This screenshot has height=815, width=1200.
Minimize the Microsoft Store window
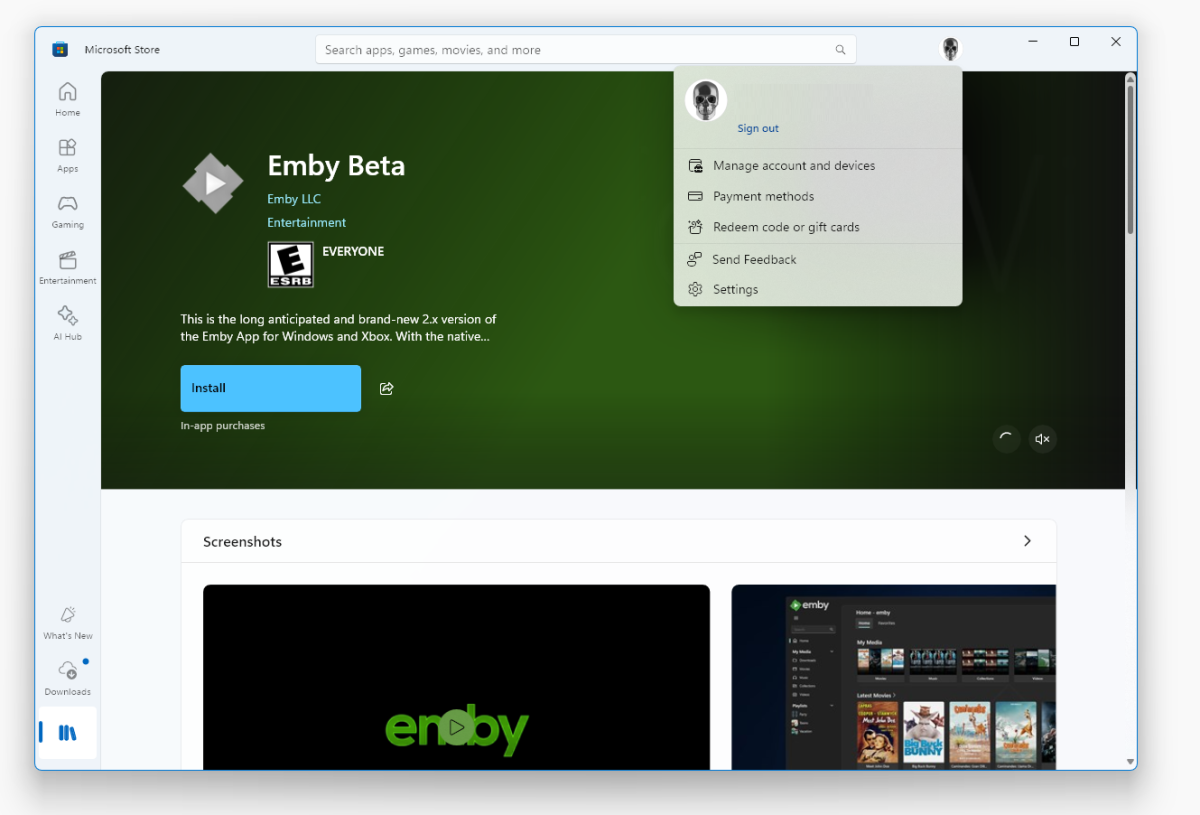1033,42
